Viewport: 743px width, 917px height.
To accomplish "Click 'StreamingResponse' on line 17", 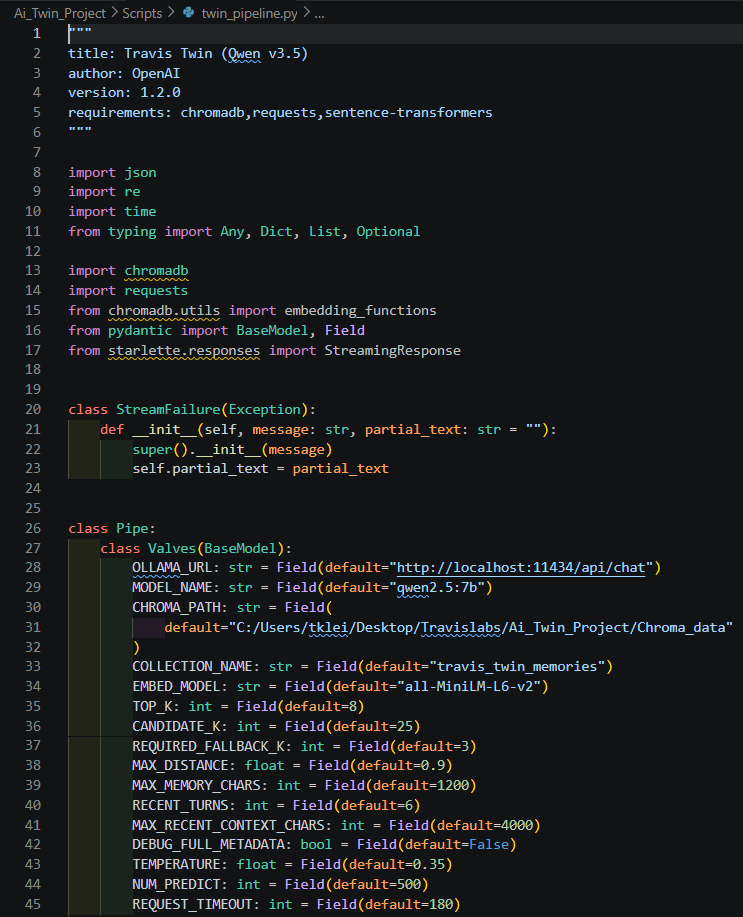I will pos(393,350).
